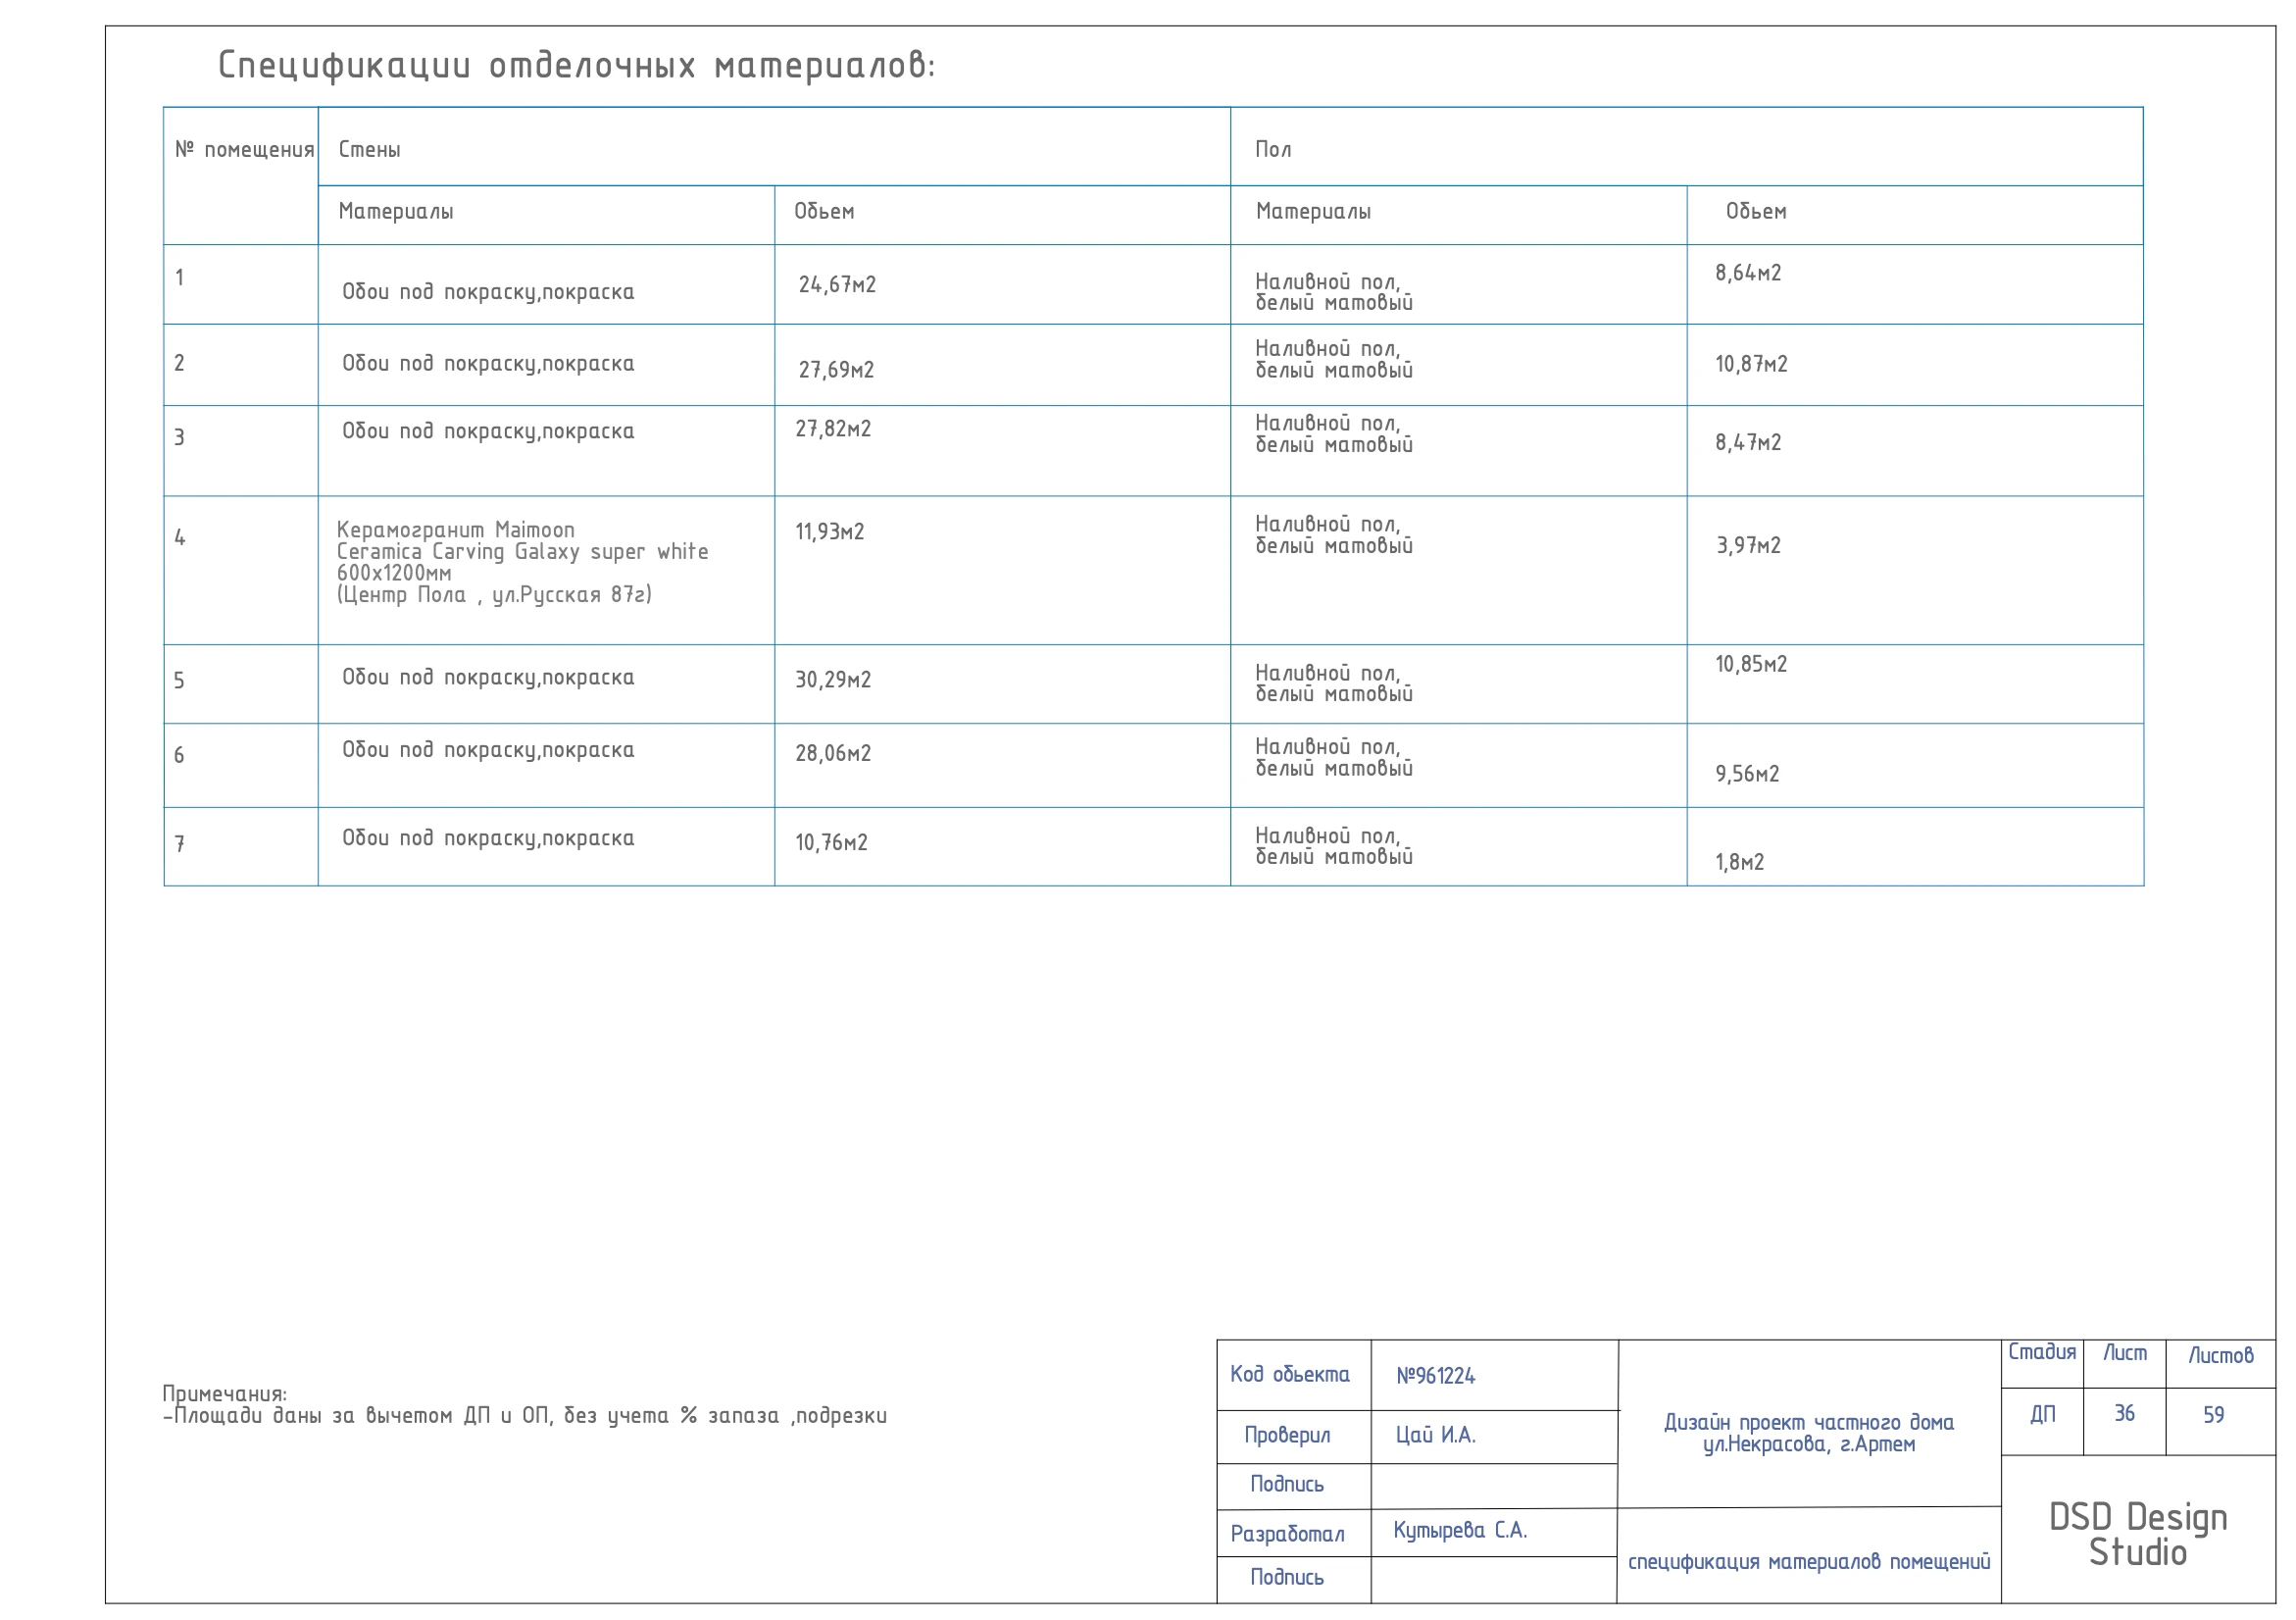Click the 'DSD Design Studio' logo text
Viewport: 2296px width, 1620px height.
tap(2138, 1535)
